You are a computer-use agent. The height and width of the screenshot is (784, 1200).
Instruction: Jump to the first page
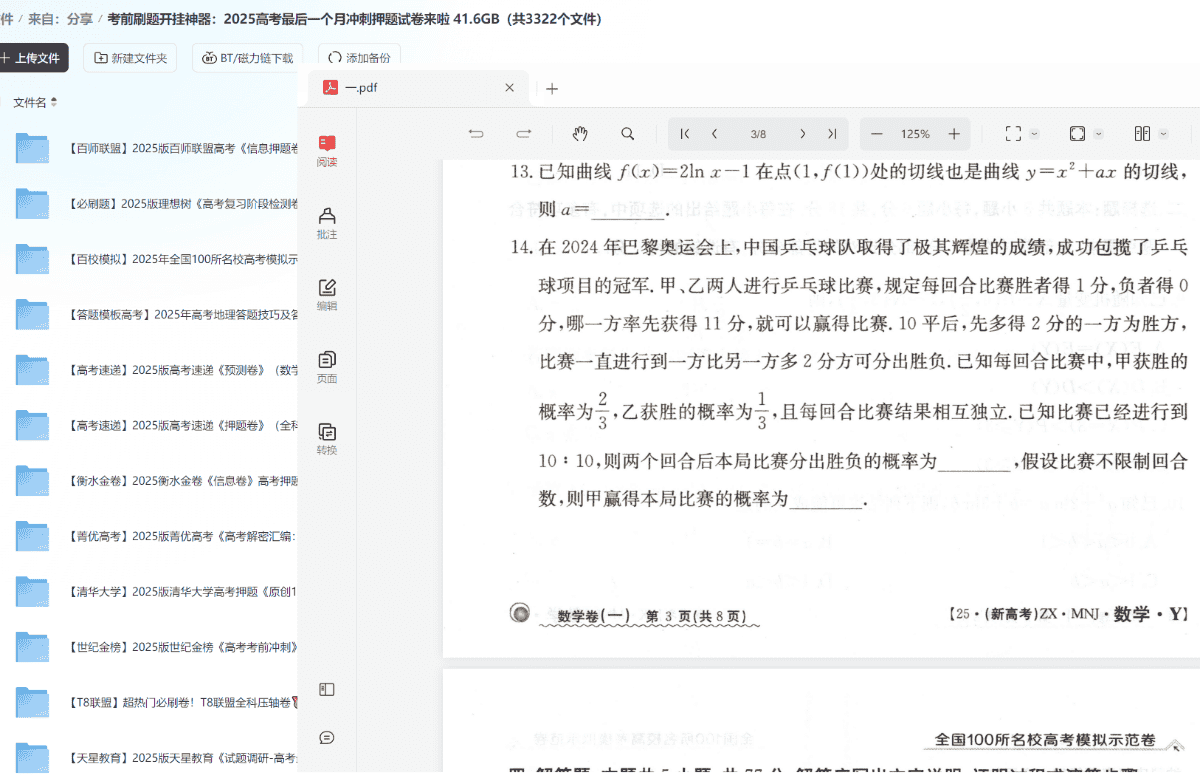coord(685,134)
